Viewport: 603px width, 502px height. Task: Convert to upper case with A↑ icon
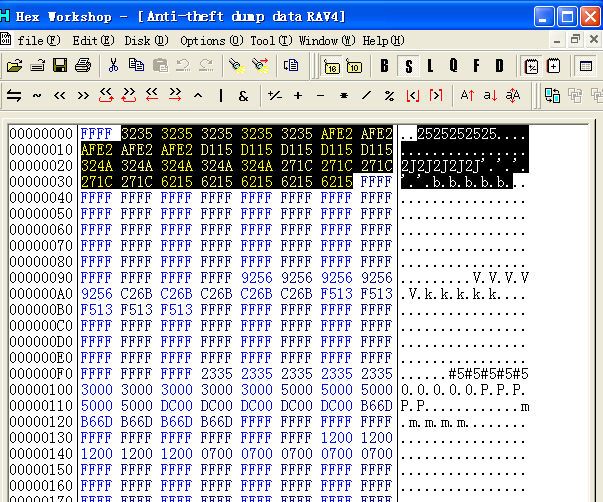point(467,95)
